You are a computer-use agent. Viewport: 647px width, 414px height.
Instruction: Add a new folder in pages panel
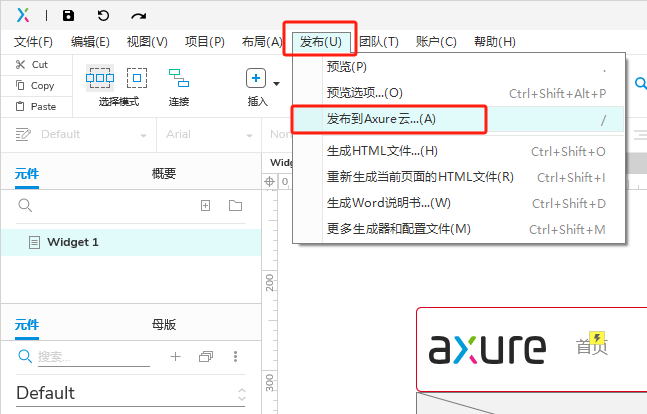click(236, 205)
